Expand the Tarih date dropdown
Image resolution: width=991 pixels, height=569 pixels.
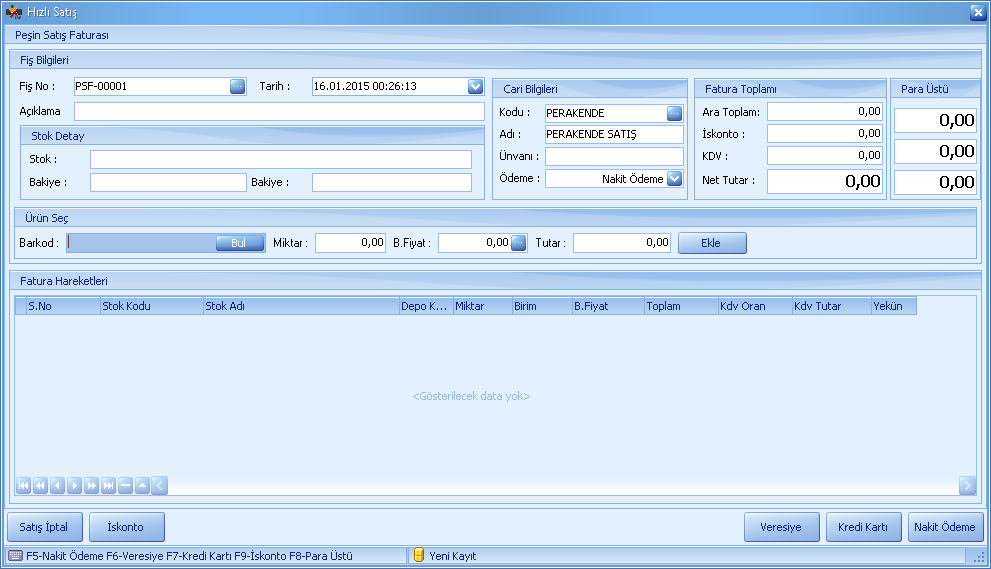point(475,86)
